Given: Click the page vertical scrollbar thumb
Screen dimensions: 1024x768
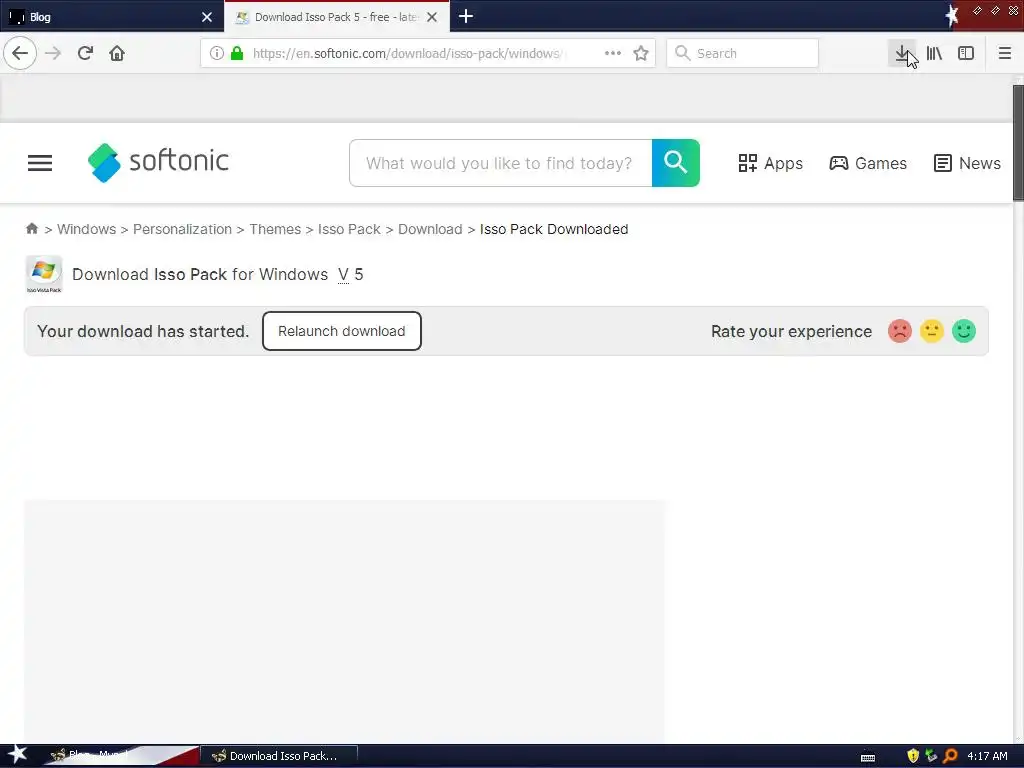Looking at the screenshot, I should click(x=1018, y=142).
